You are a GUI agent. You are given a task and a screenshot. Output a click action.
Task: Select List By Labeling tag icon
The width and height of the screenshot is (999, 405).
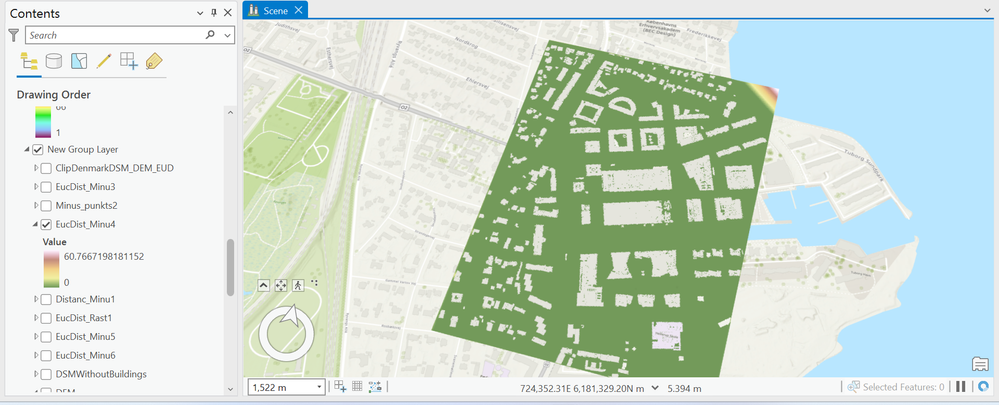(154, 61)
